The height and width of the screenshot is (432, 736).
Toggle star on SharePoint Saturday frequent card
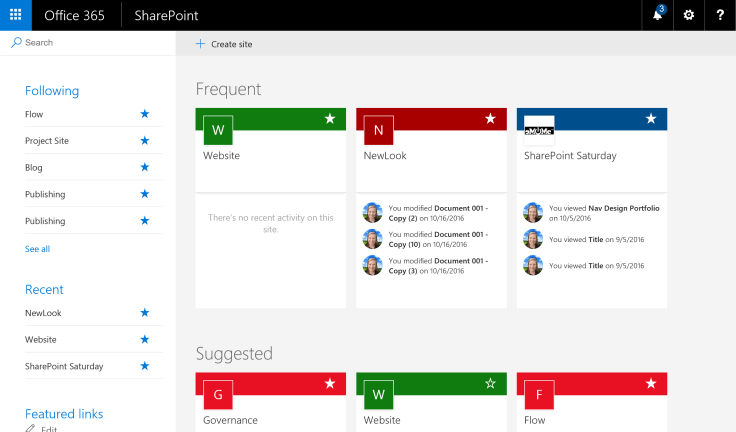coord(651,119)
